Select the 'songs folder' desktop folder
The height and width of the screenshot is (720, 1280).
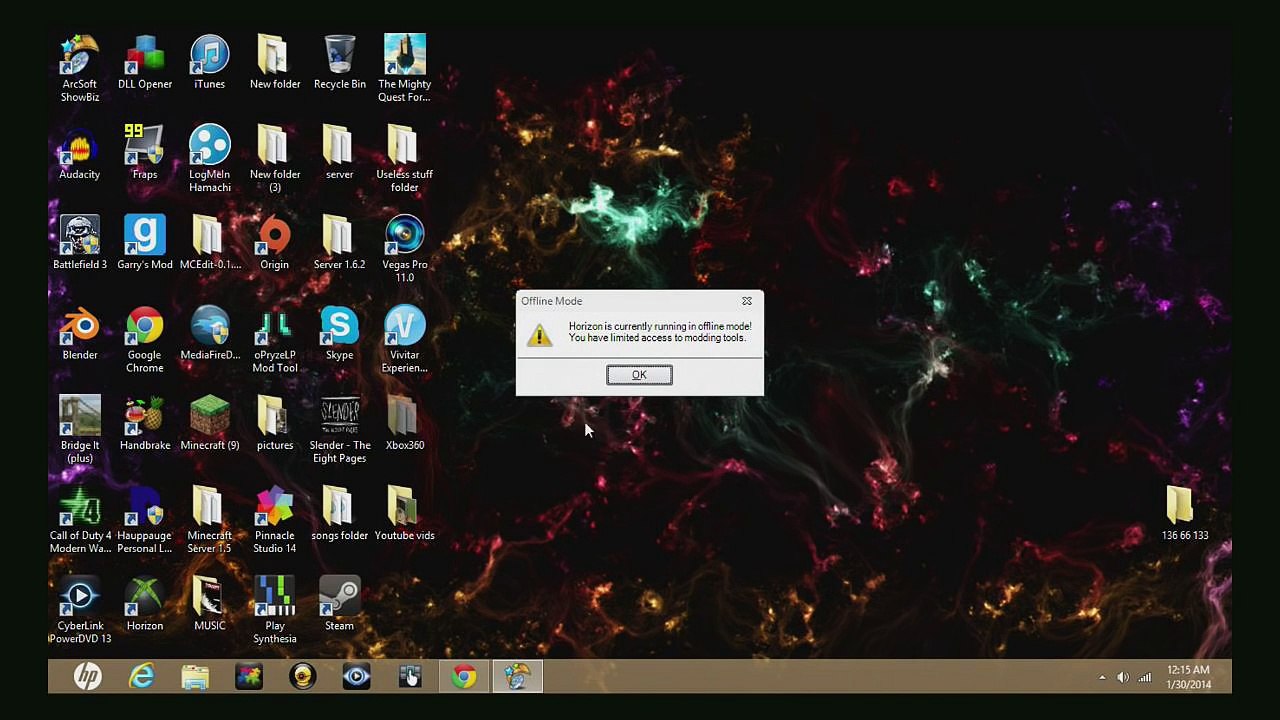point(340,512)
